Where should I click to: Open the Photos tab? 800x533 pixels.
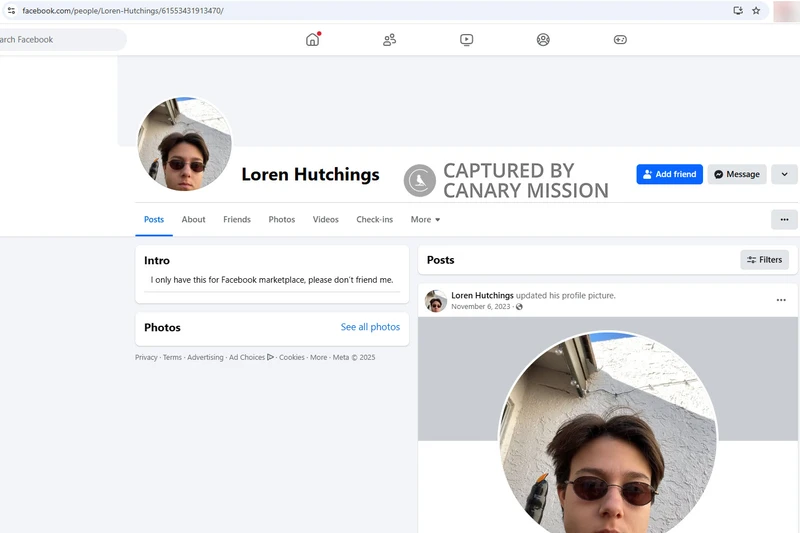[282, 219]
